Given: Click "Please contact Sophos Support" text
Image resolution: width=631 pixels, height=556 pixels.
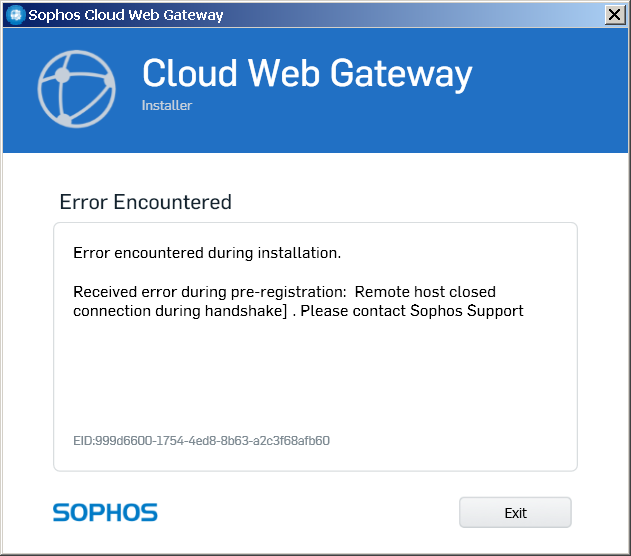Looking at the screenshot, I should tap(413, 311).
